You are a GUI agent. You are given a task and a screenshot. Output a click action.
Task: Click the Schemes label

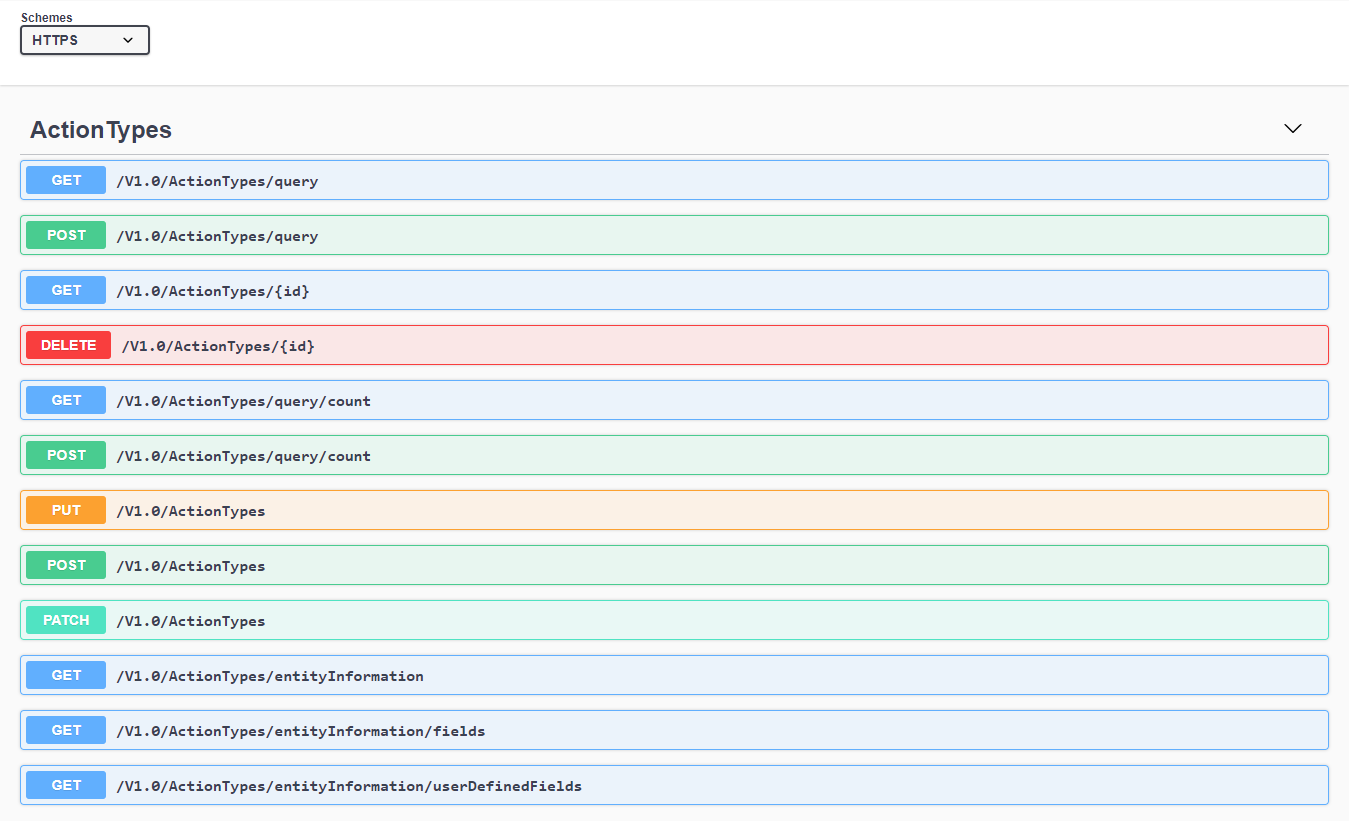pos(46,17)
